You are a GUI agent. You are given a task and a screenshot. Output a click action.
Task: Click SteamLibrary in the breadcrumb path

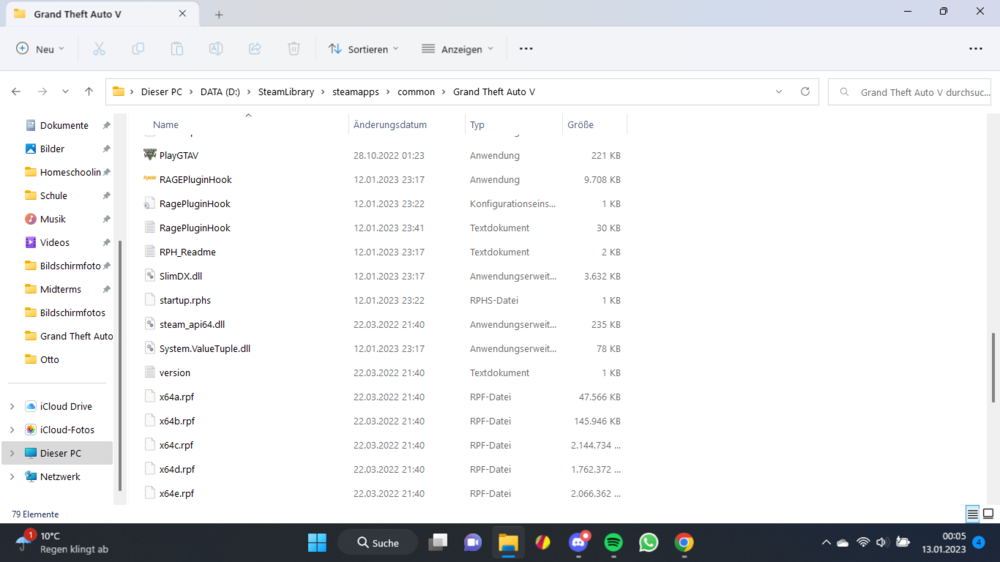[286, 92]
